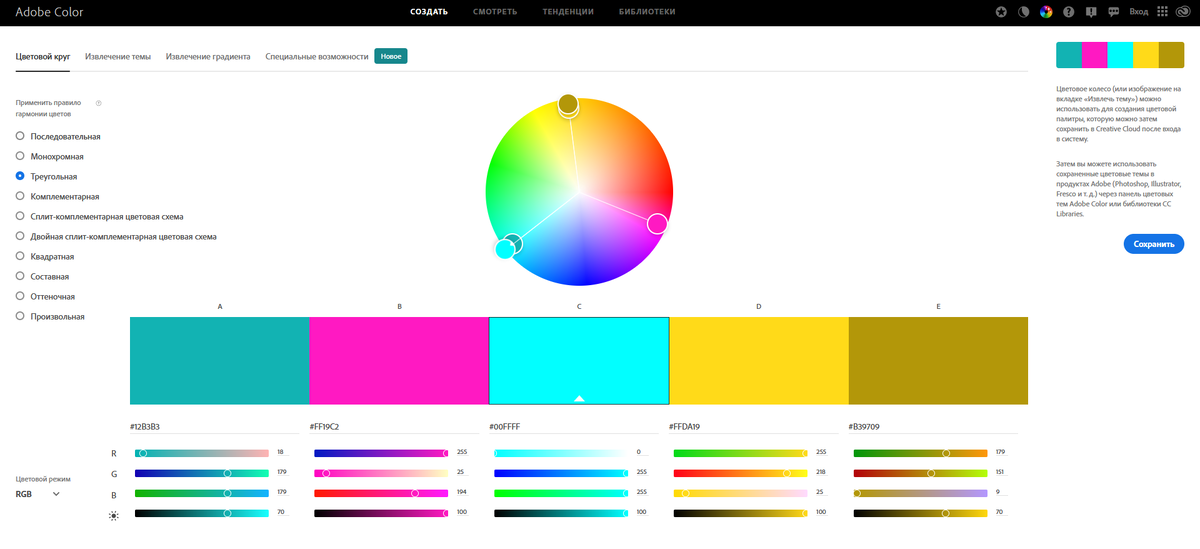Select teal color swatch A
The height and width of the screenshot is (549, 1200).
(x=219, y=361)
